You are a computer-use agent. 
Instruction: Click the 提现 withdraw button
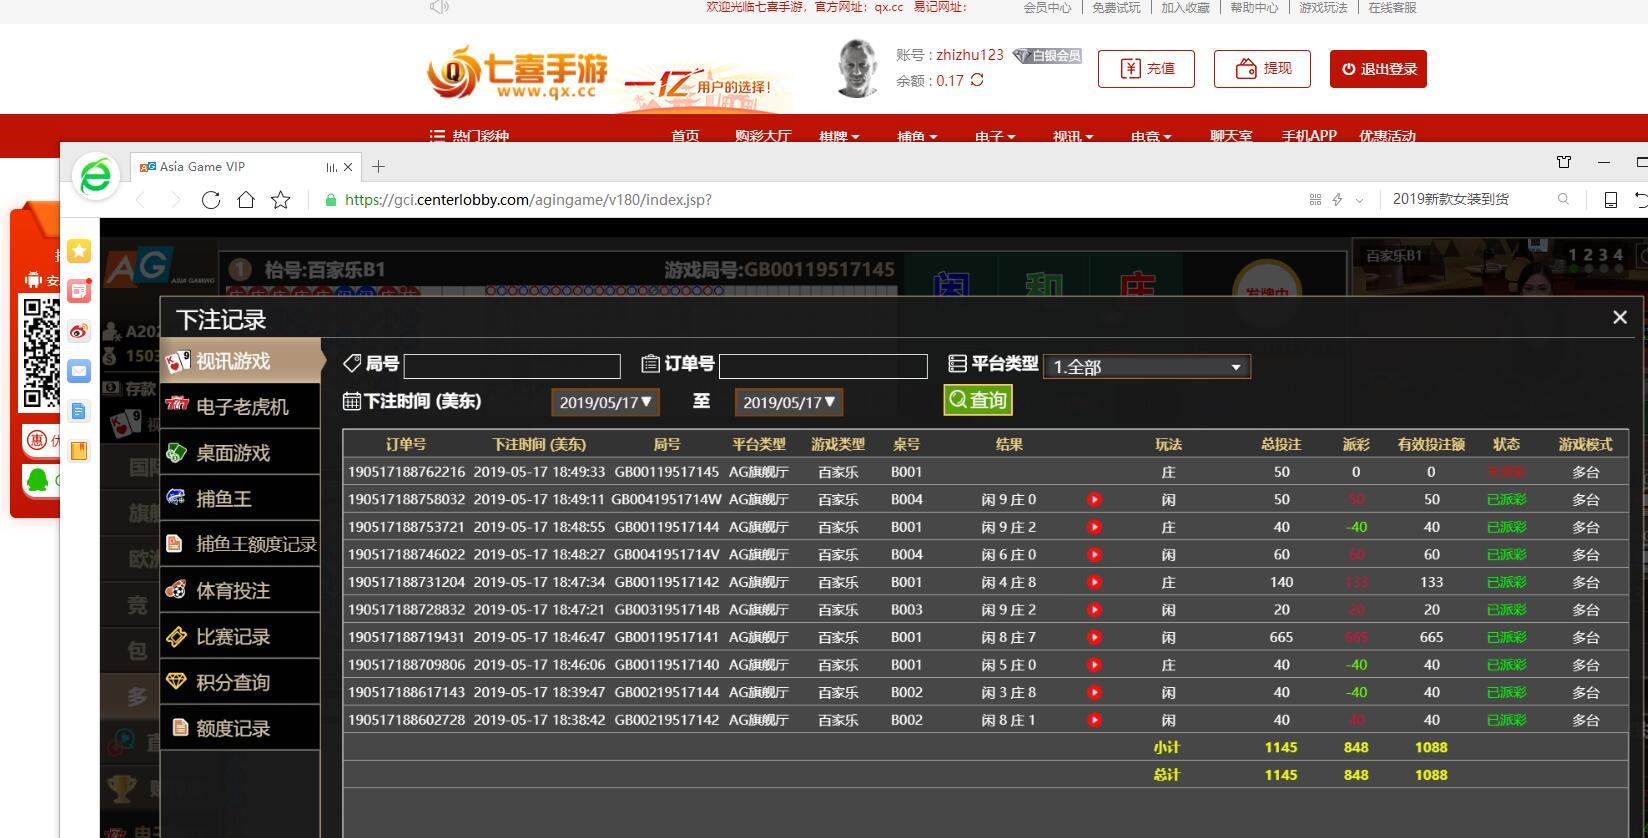click(1262, 69)
